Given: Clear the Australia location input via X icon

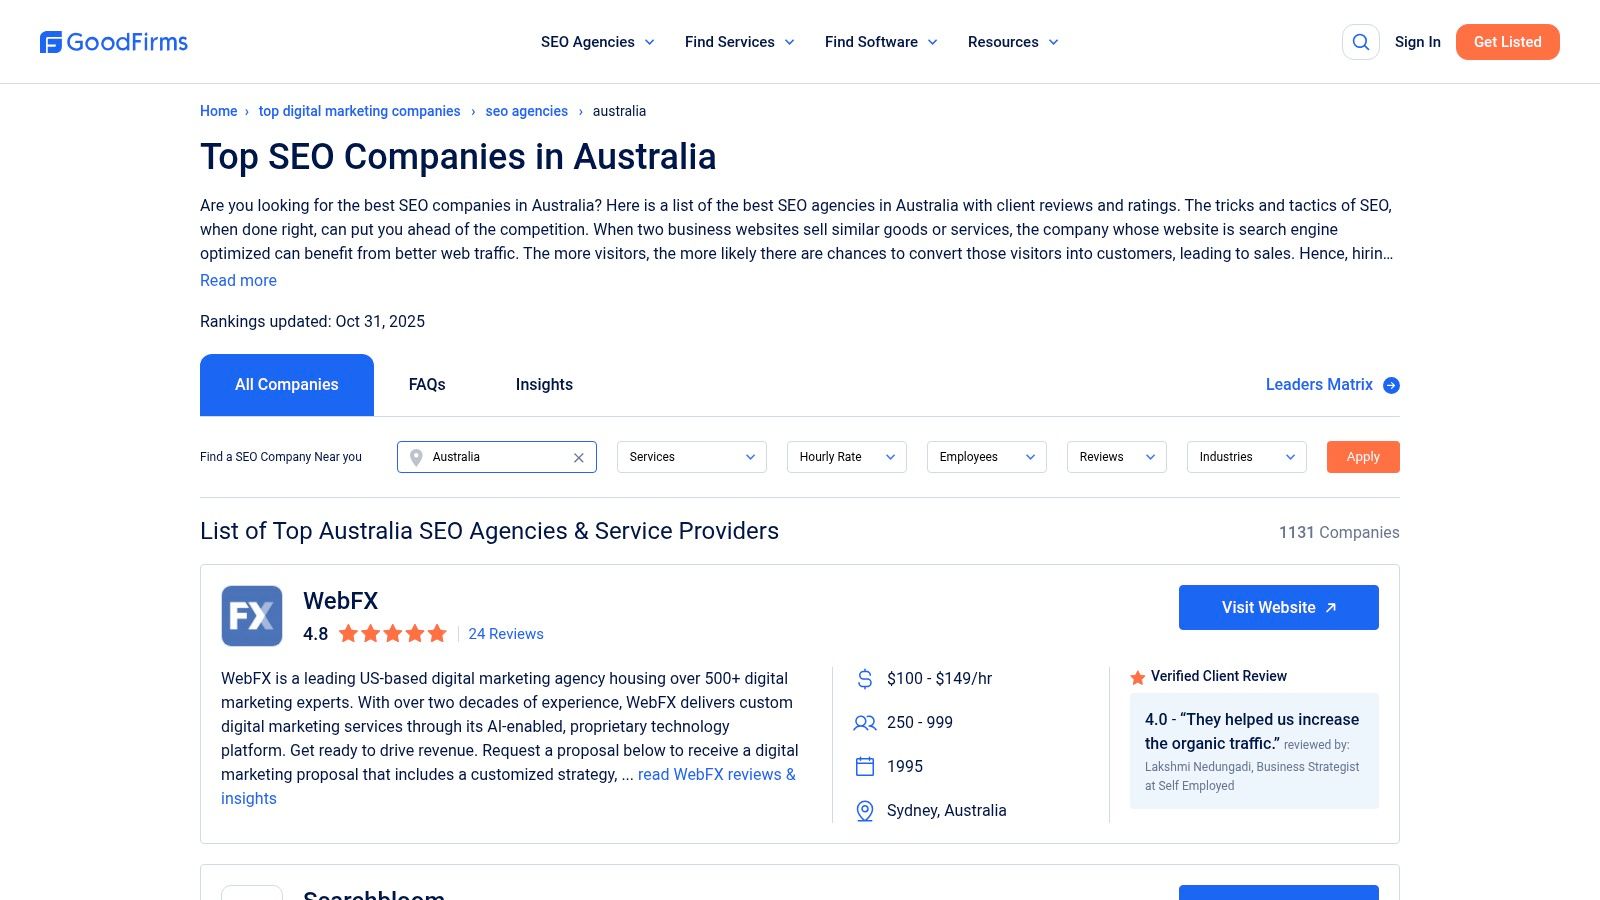Looking at the screenshot, I should point(578,457).
